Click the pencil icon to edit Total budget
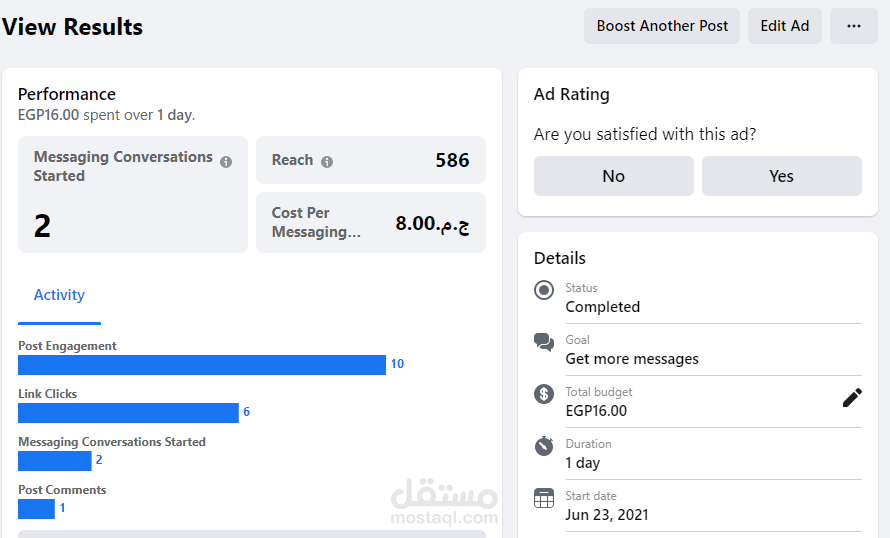The image size is (890, 538). pos(852,398)
